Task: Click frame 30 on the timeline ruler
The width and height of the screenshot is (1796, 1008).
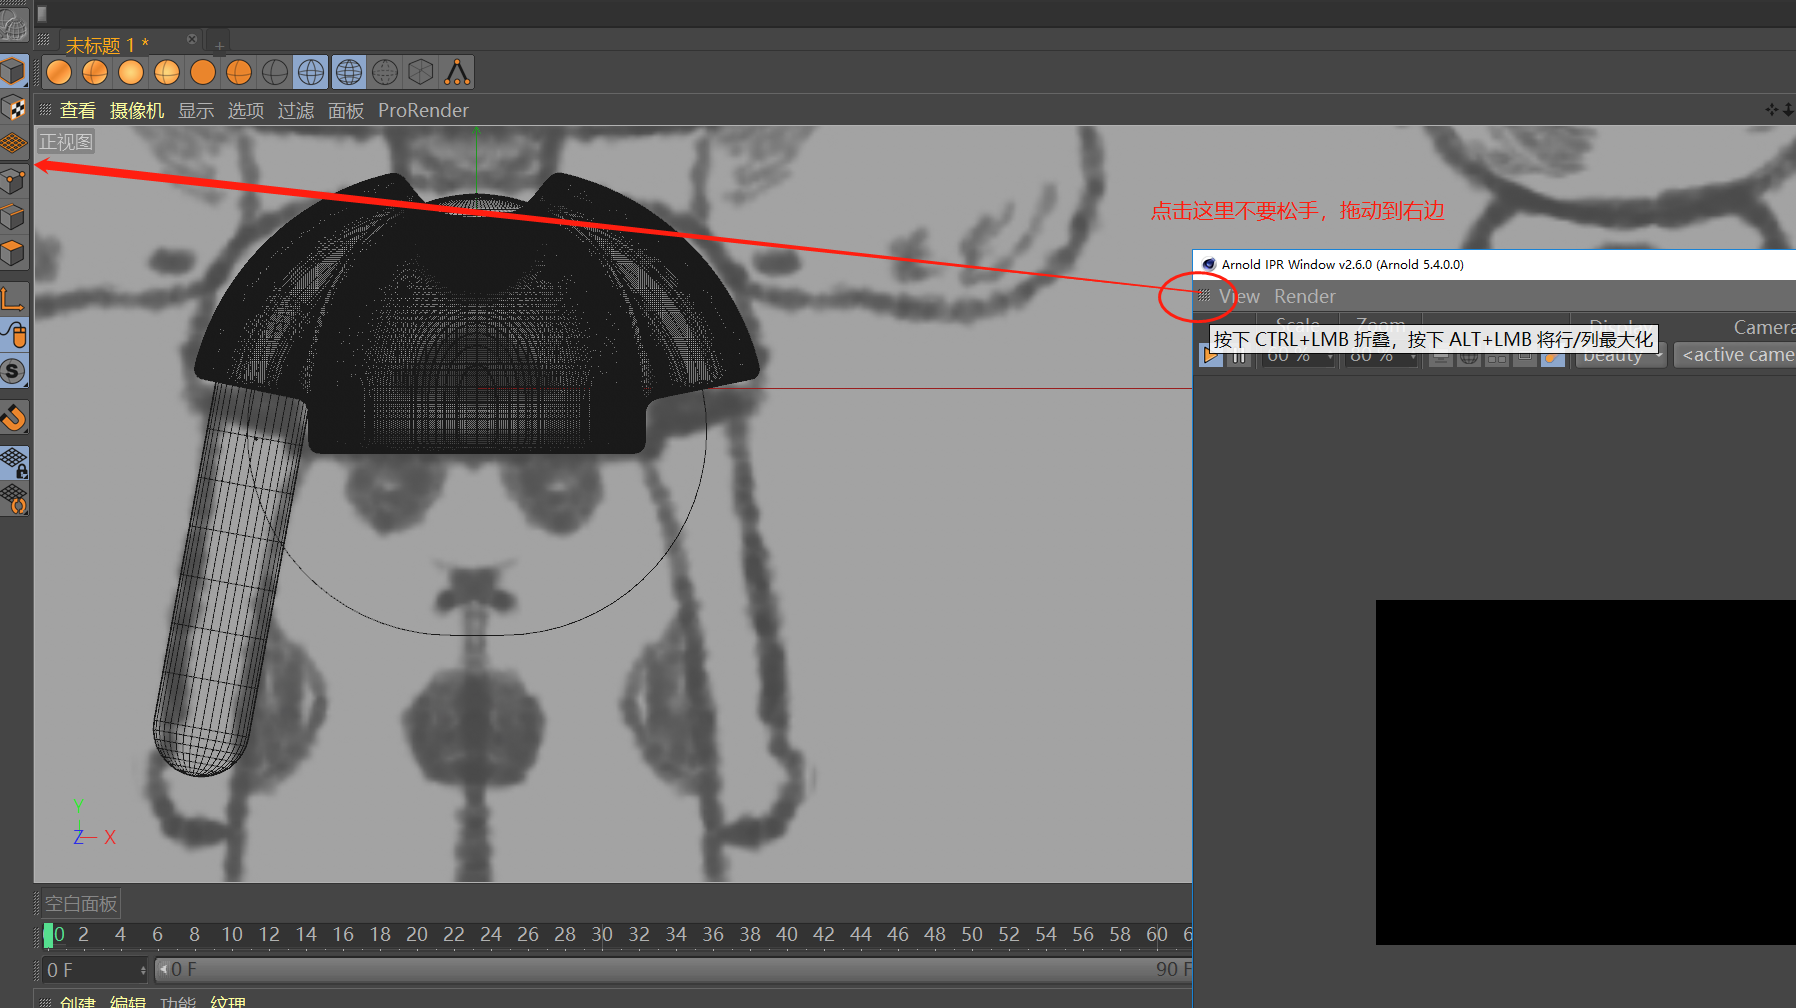Action: pos(601,934)
